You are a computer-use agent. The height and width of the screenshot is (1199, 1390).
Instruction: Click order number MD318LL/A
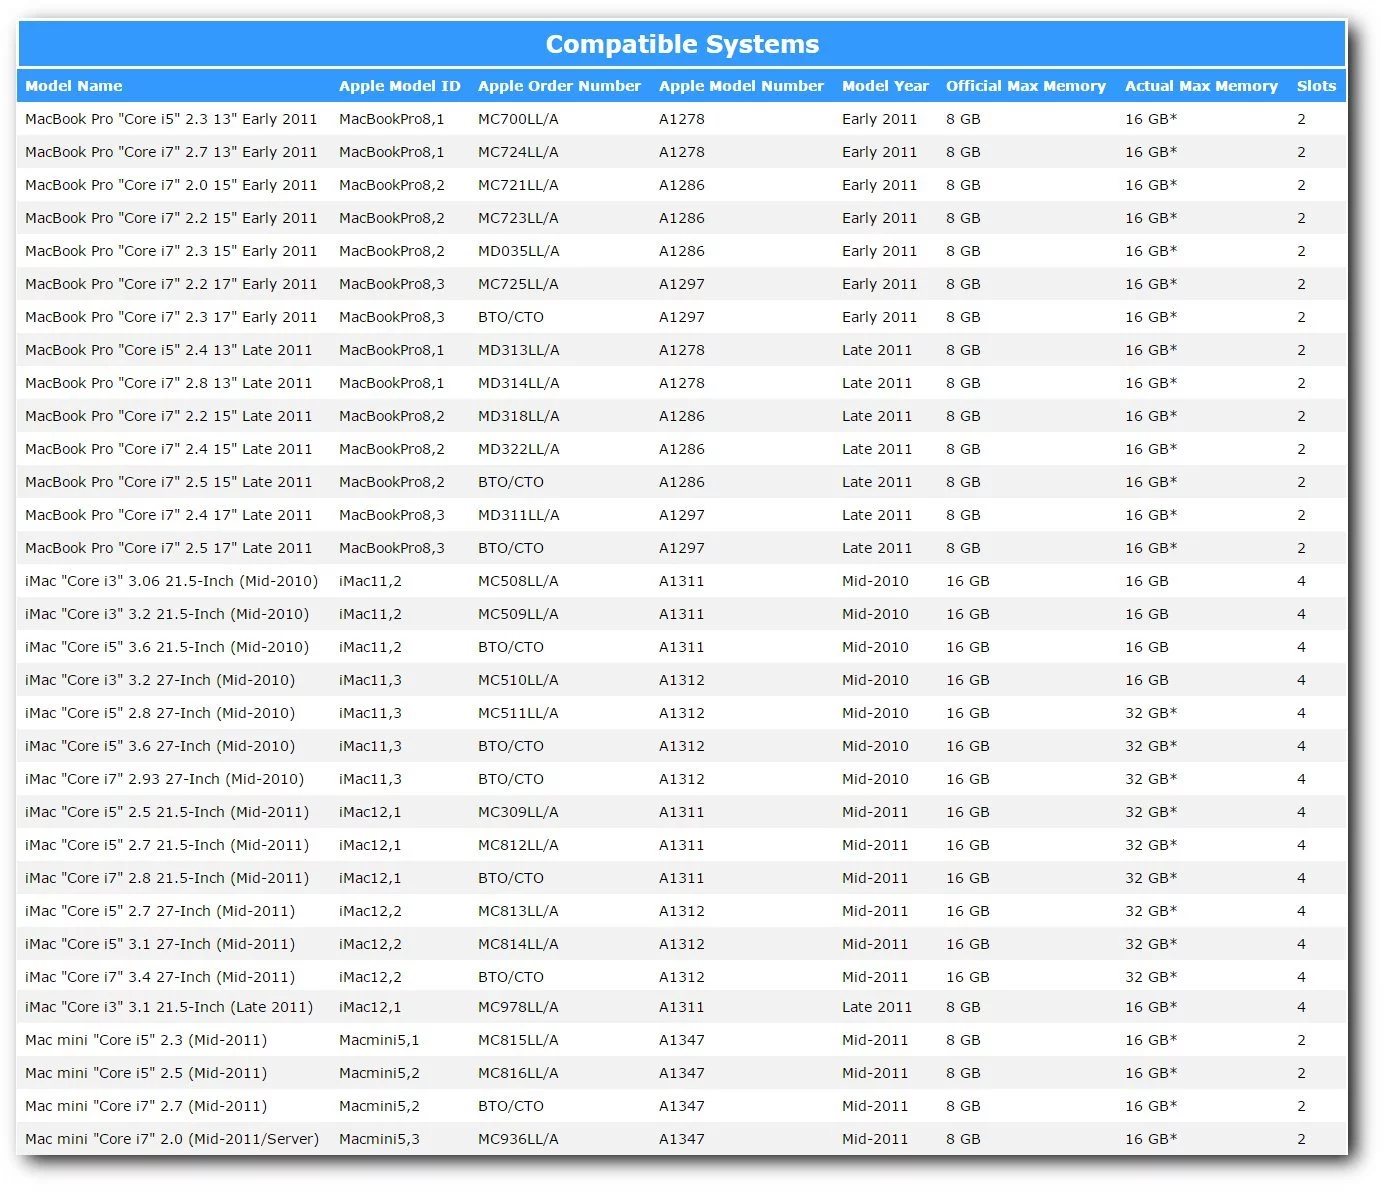point(519,416)
